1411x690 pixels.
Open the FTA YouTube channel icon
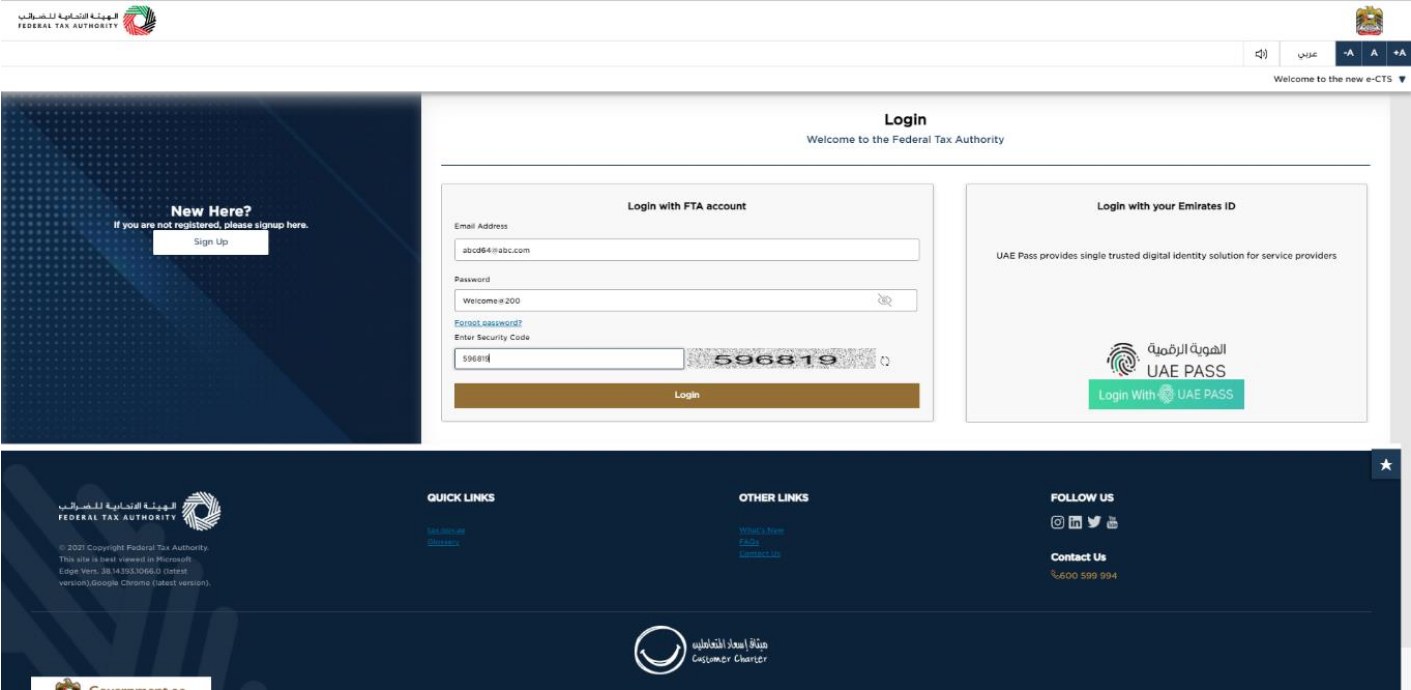1111,522
